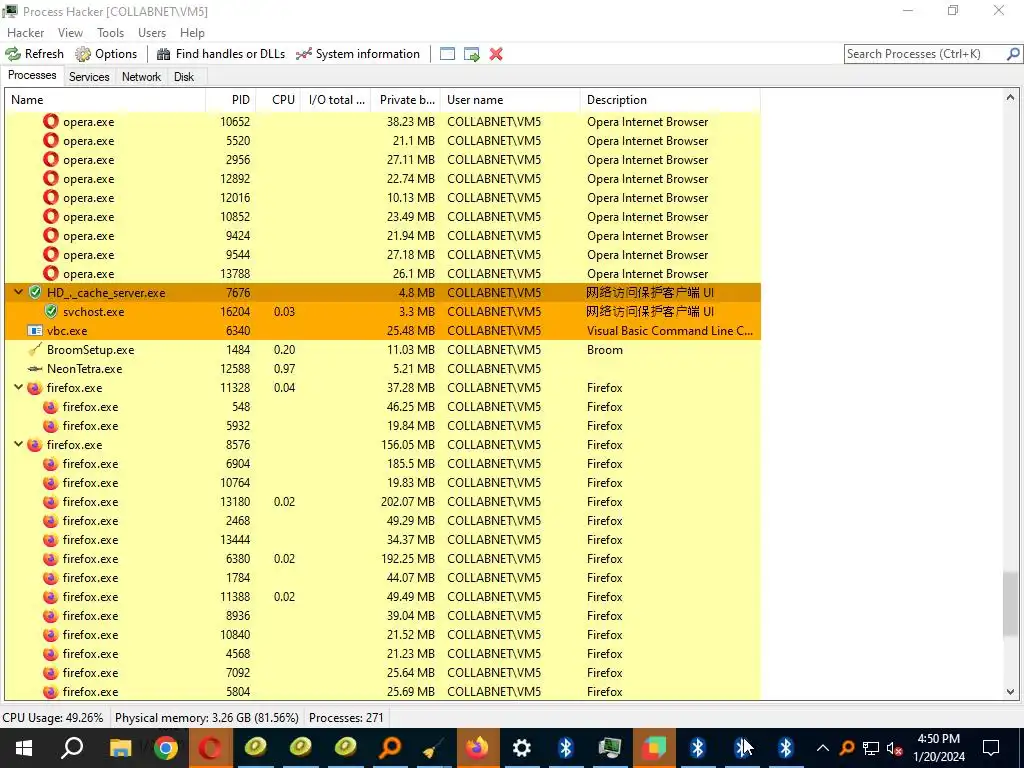Collapse firefox.exe PID 8576 tree node
1024x768 pixels.
18,445
